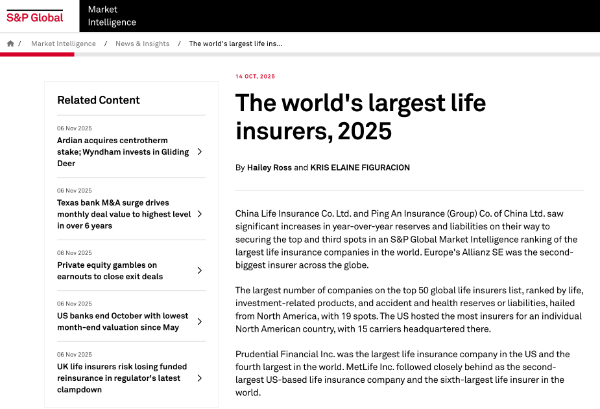Viewport: 600px width, 409px height.
Task: Select the current page breadcrumb 'The world's largest life ins...'
Action: (x=236, y=44)
